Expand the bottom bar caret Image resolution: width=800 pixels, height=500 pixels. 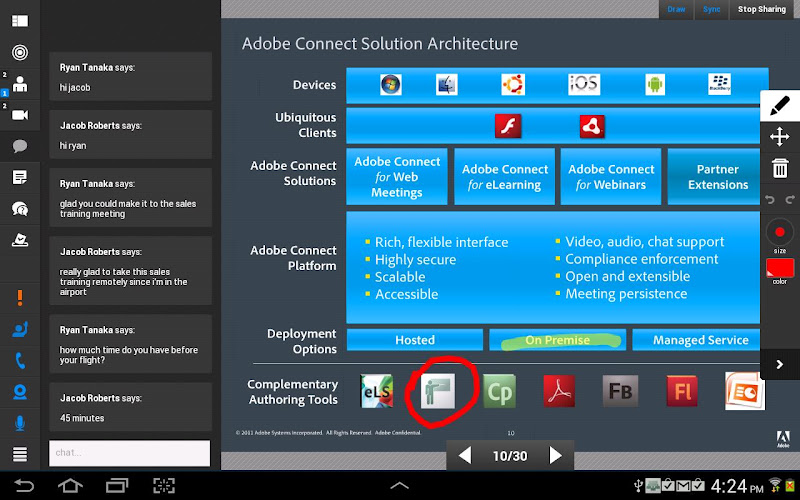click(x=399, y=485)
